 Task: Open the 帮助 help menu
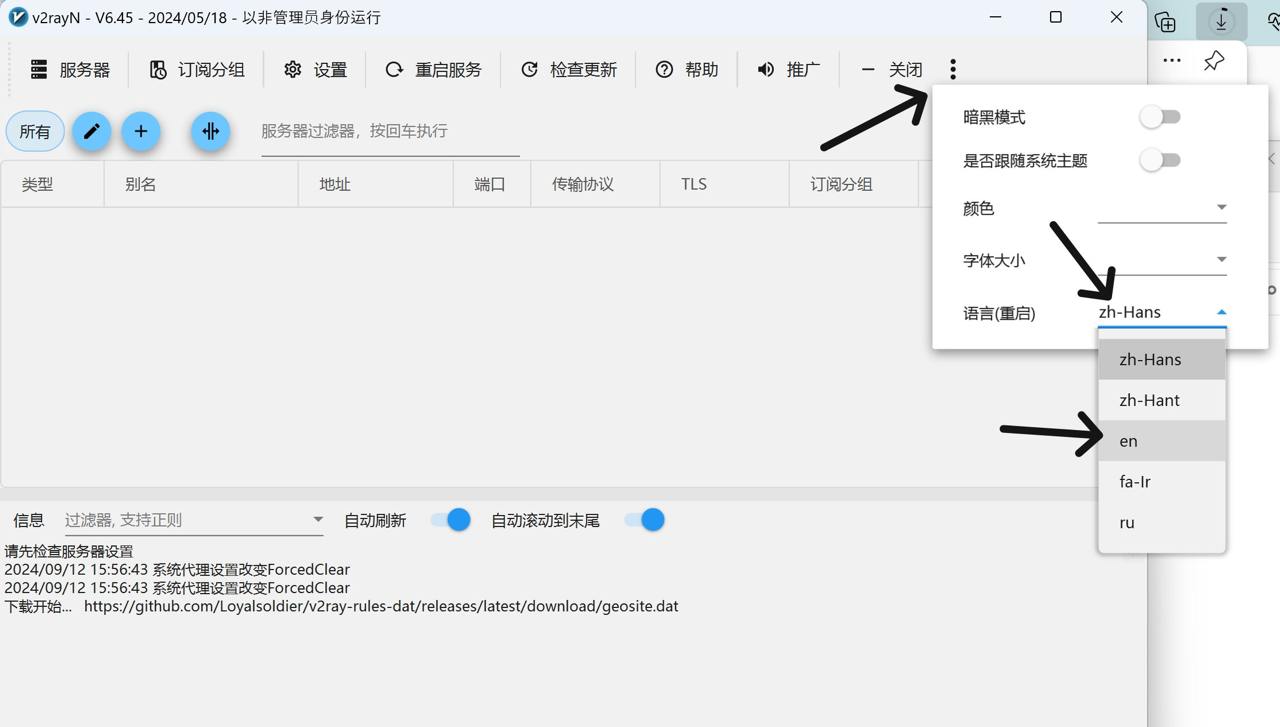(687, 69)
